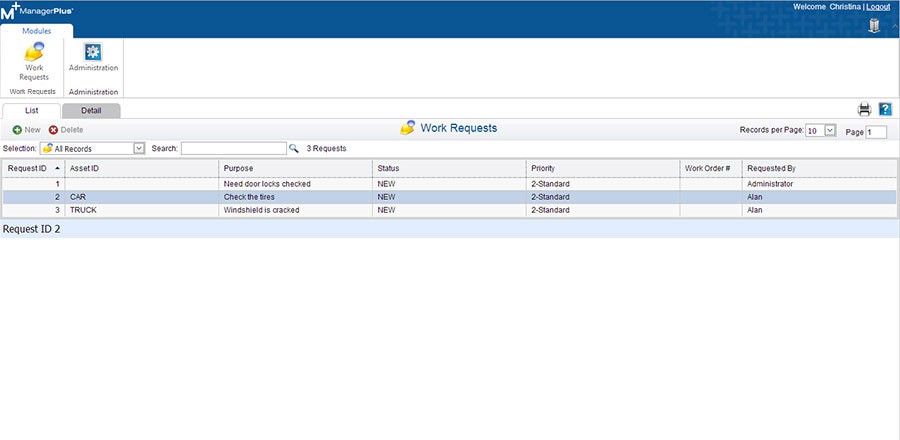Sort by Status column header
The width and height of the screenshot is (900, 440).
coord(449,169)
